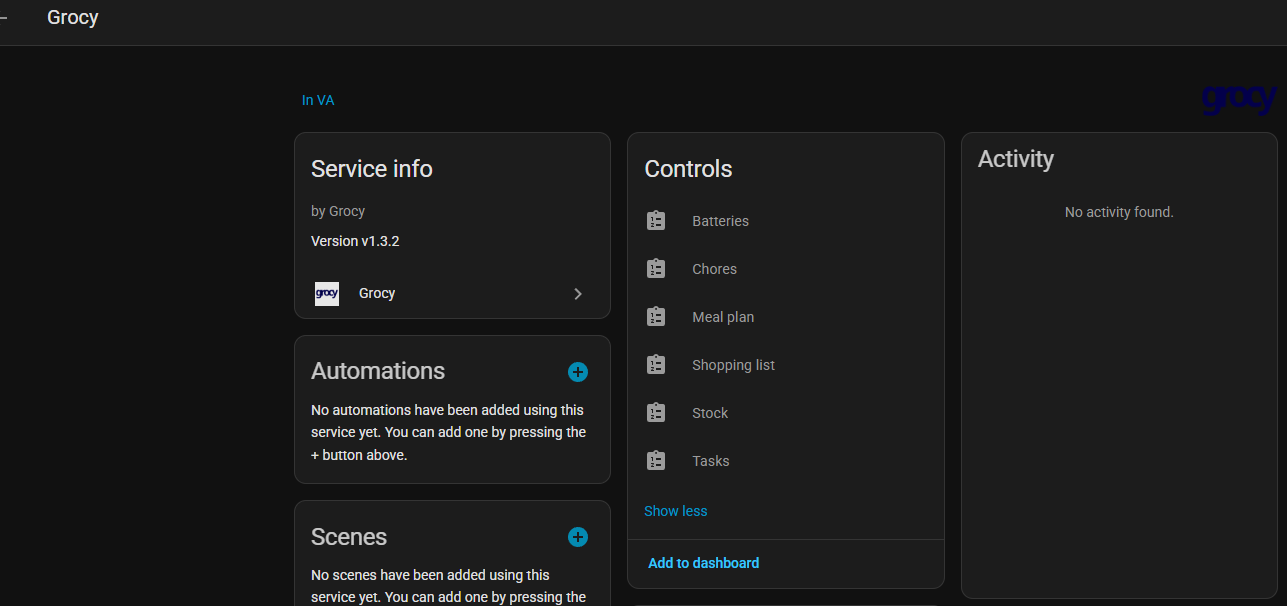Viewport: 1287px width, 606px height.
Task: Open the In VA area link
Action: pos(318,100)
